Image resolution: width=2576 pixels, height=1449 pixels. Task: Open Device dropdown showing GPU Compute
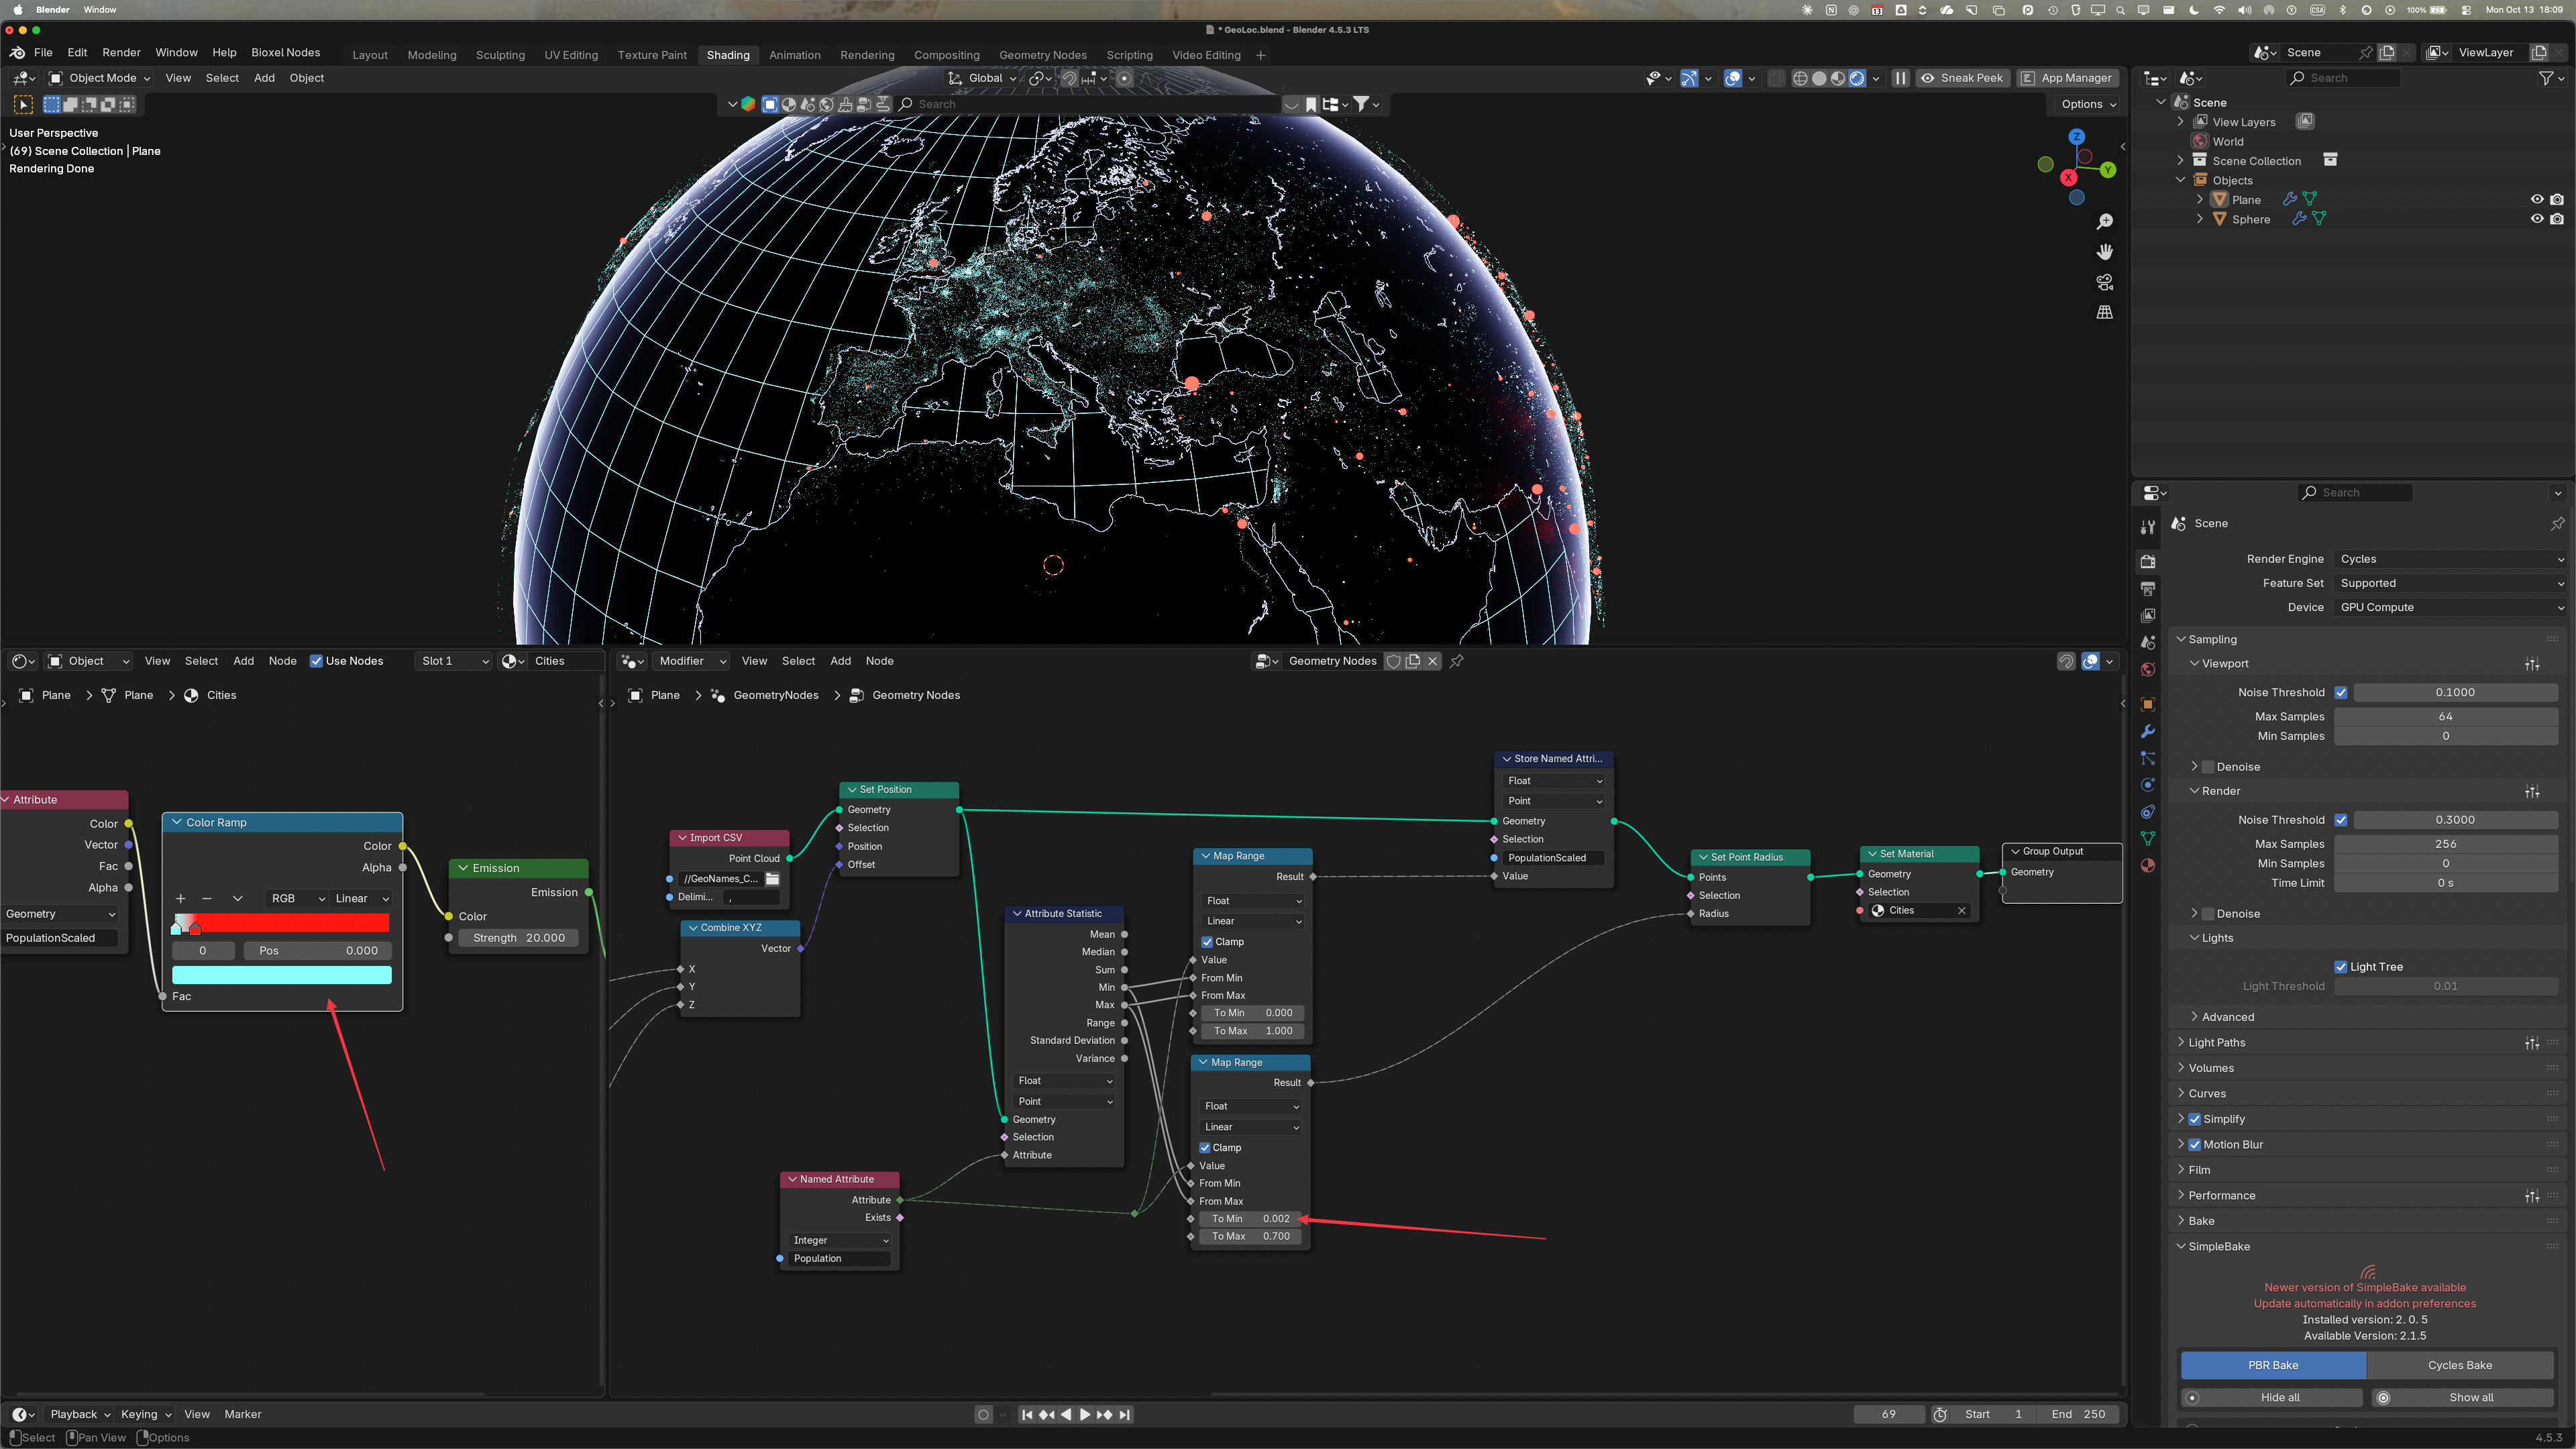coord(2451,607)
